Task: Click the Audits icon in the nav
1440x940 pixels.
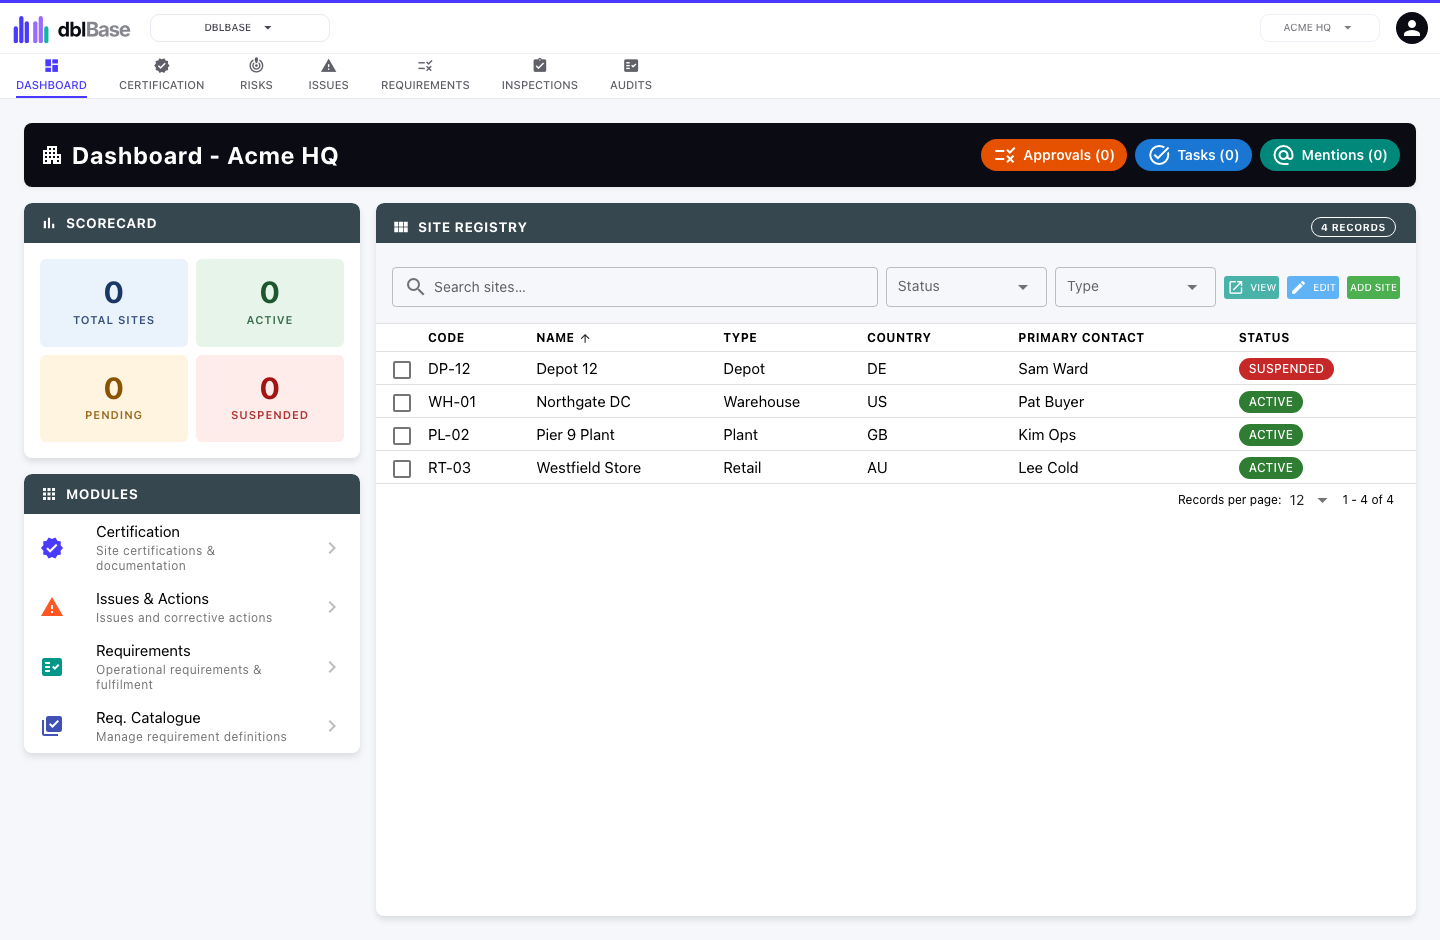Action: (x=631, y=66)
